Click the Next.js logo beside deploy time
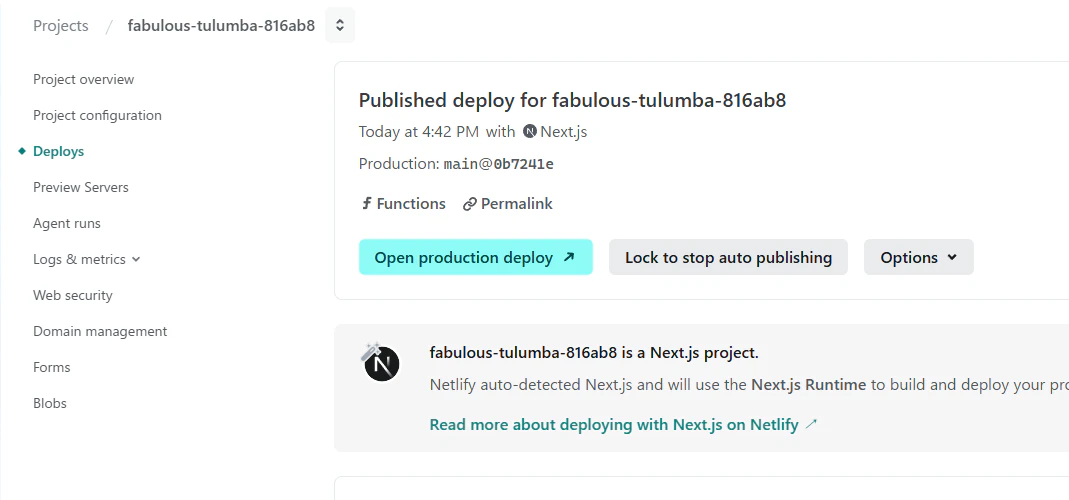 point(530,132)
